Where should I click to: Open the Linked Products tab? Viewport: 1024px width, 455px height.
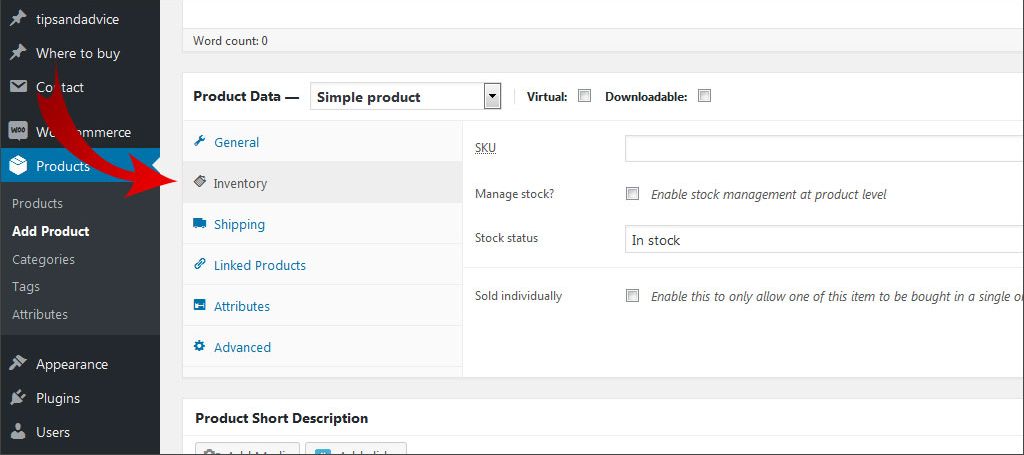259,266
